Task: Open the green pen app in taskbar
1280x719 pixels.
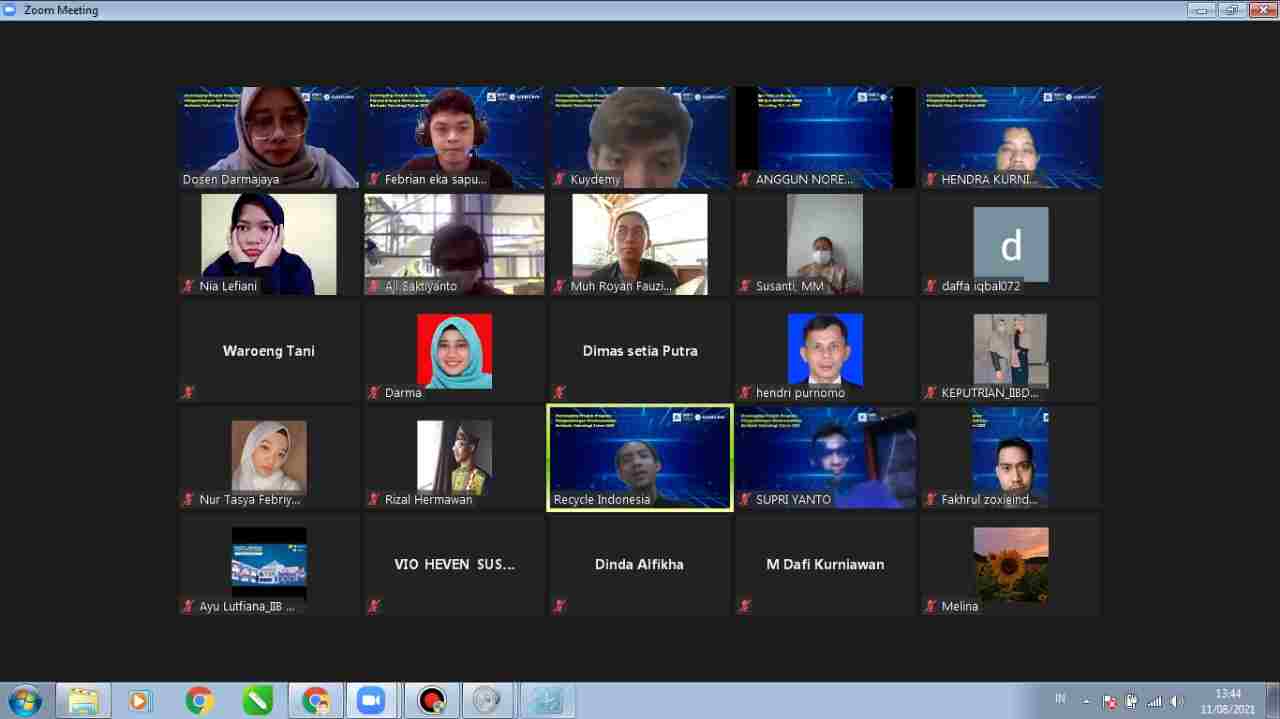Action: pos(257,700)
